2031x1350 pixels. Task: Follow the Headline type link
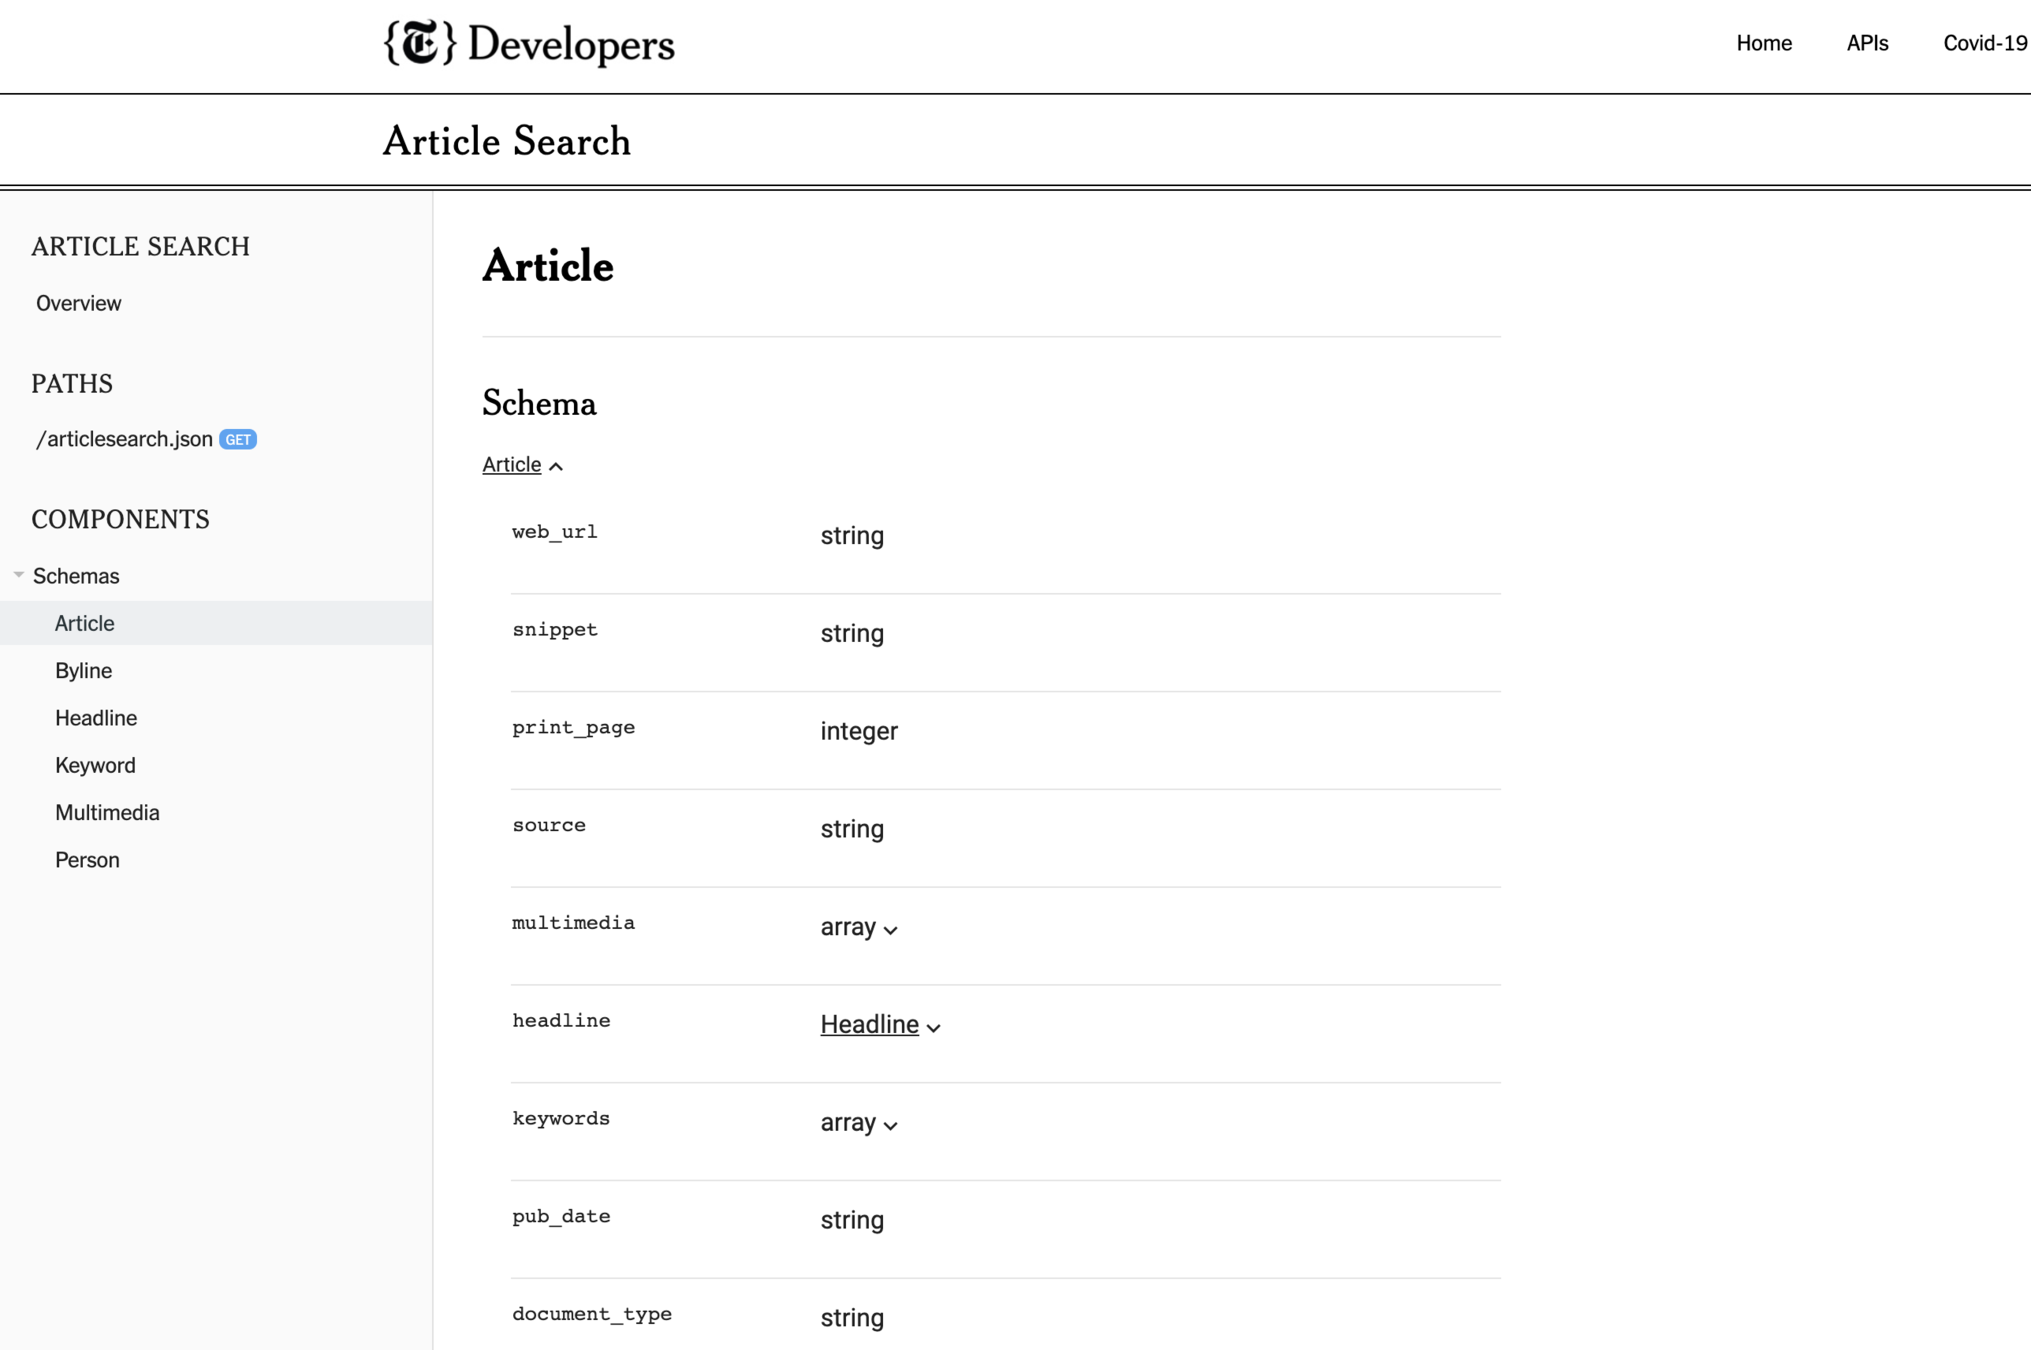point(869,1024)
